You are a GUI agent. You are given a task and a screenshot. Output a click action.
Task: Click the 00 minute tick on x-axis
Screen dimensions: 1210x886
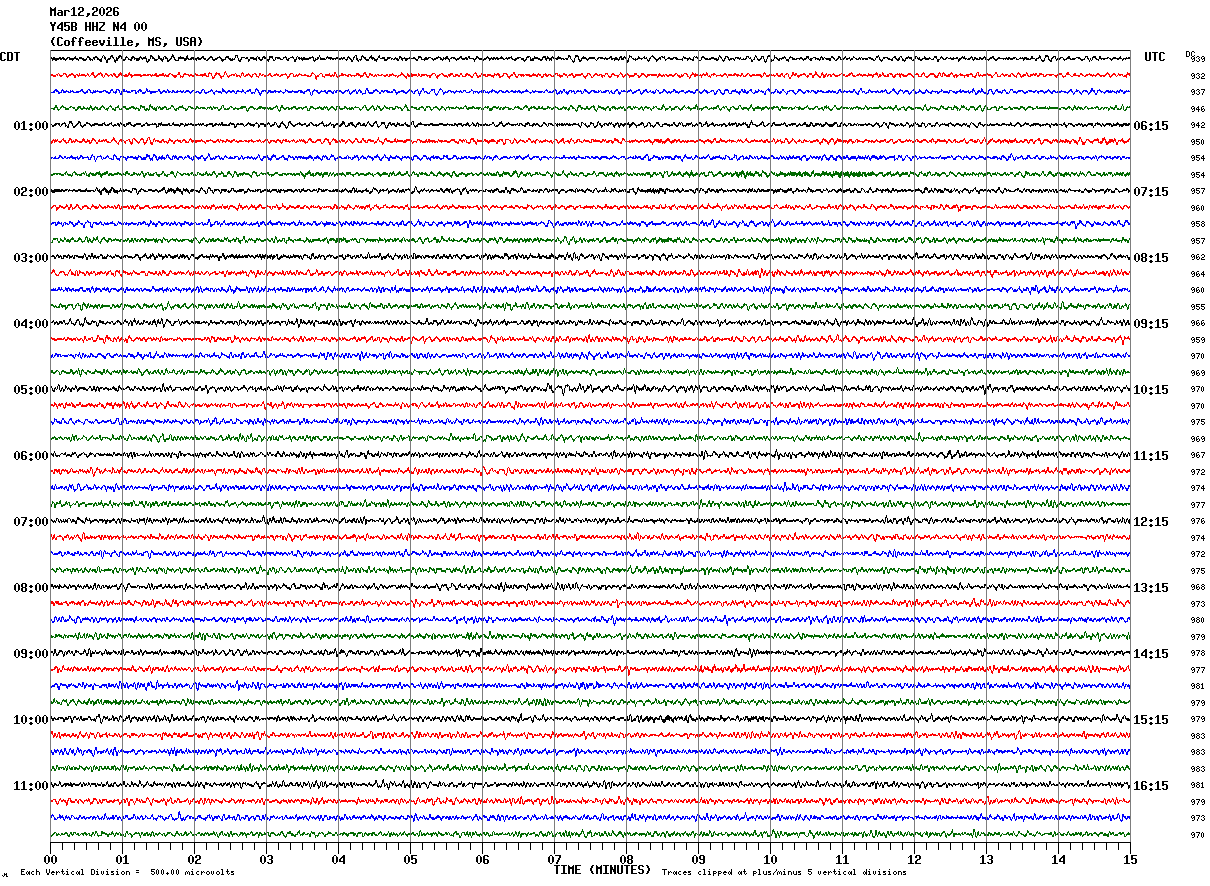pos(50,859)
